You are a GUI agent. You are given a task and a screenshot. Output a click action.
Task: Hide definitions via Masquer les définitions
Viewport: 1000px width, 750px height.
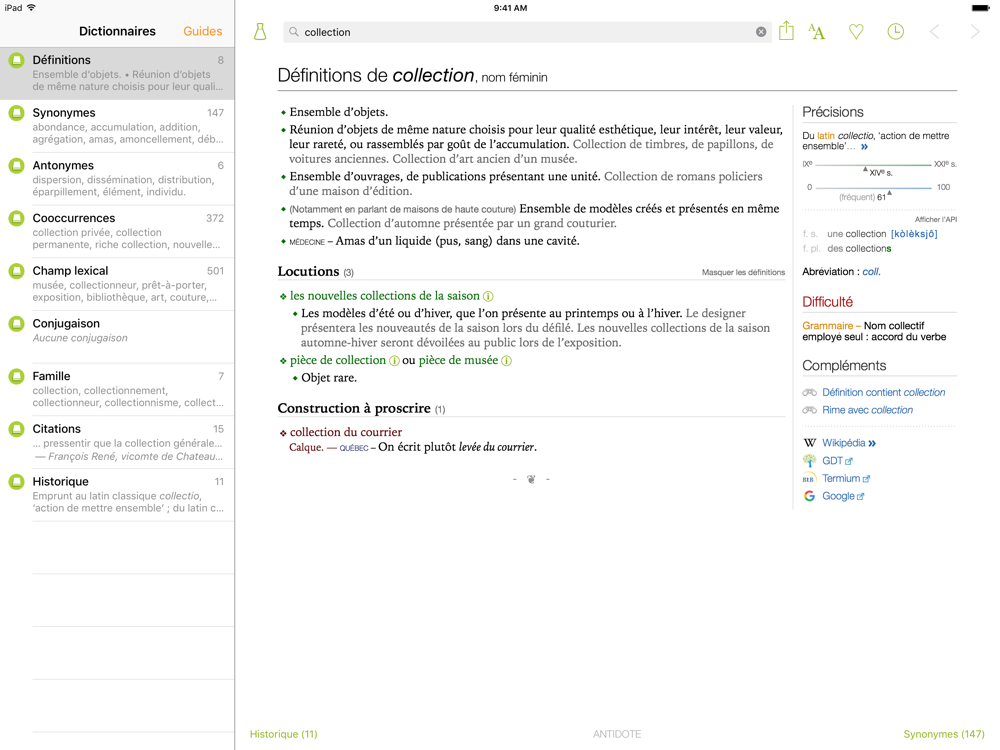[x=743, y=272]
